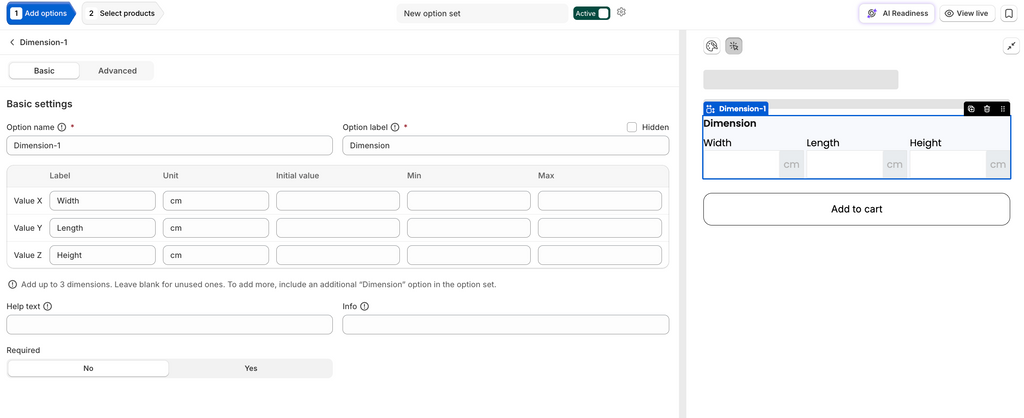Focus the Value X Min input field
This screenshot has height=418, width=1024.
(x=468, y=201)
